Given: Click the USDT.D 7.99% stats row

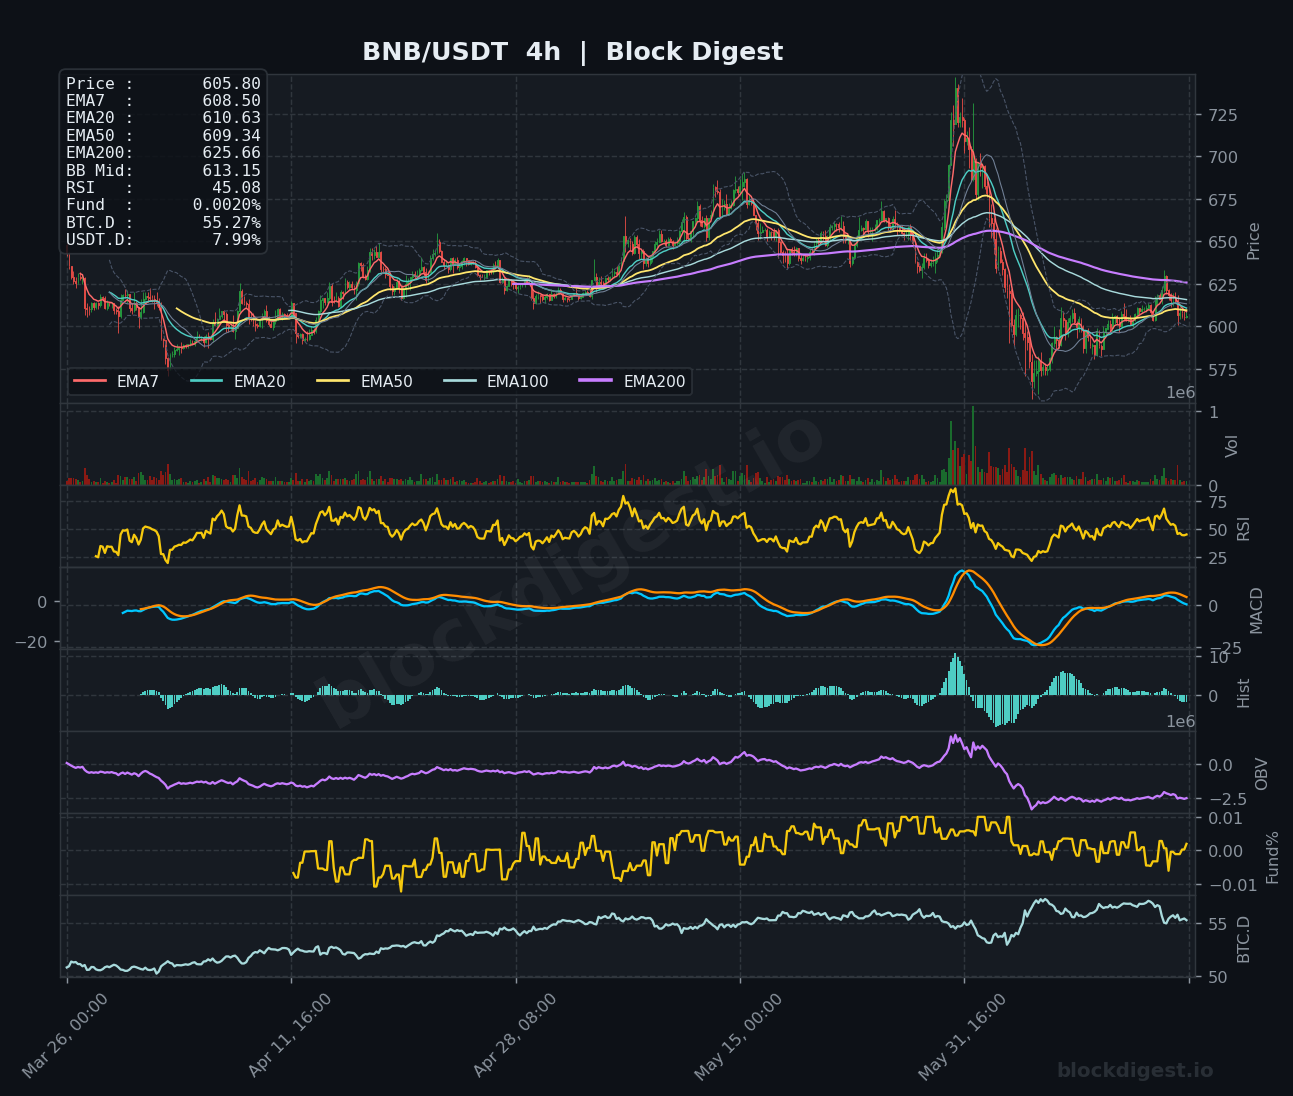Looking at the screenshot, I should (x=163, y=240).
